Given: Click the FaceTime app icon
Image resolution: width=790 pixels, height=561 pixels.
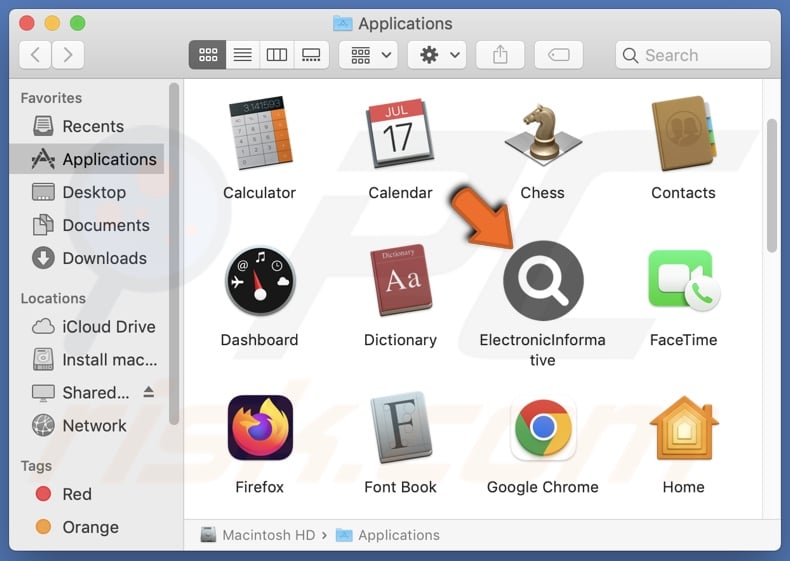Looking at the screenshot, I should [684, 281].
